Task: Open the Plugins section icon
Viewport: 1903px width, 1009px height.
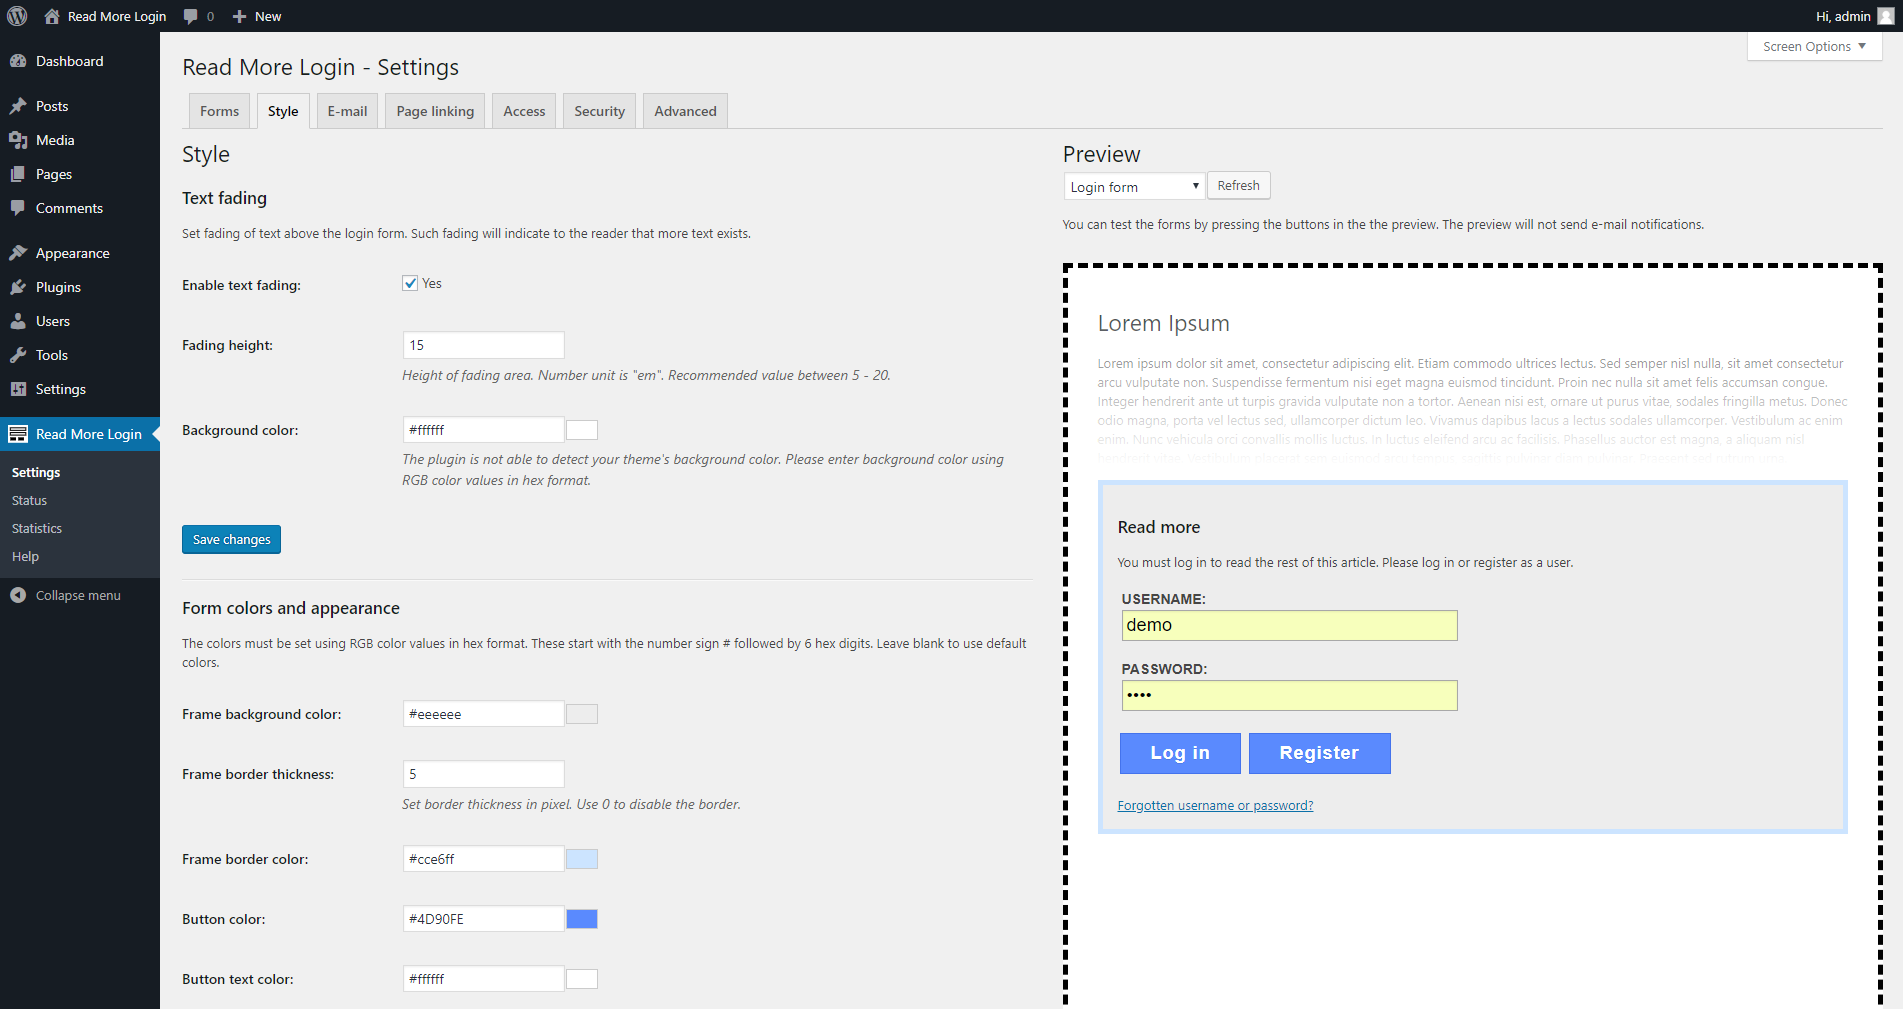Action: [20, 287]
